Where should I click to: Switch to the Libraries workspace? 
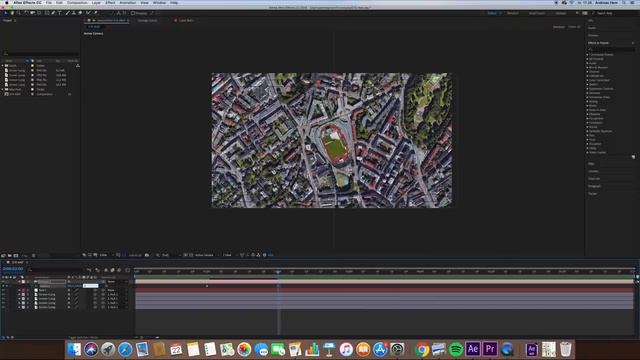point(561,13)
